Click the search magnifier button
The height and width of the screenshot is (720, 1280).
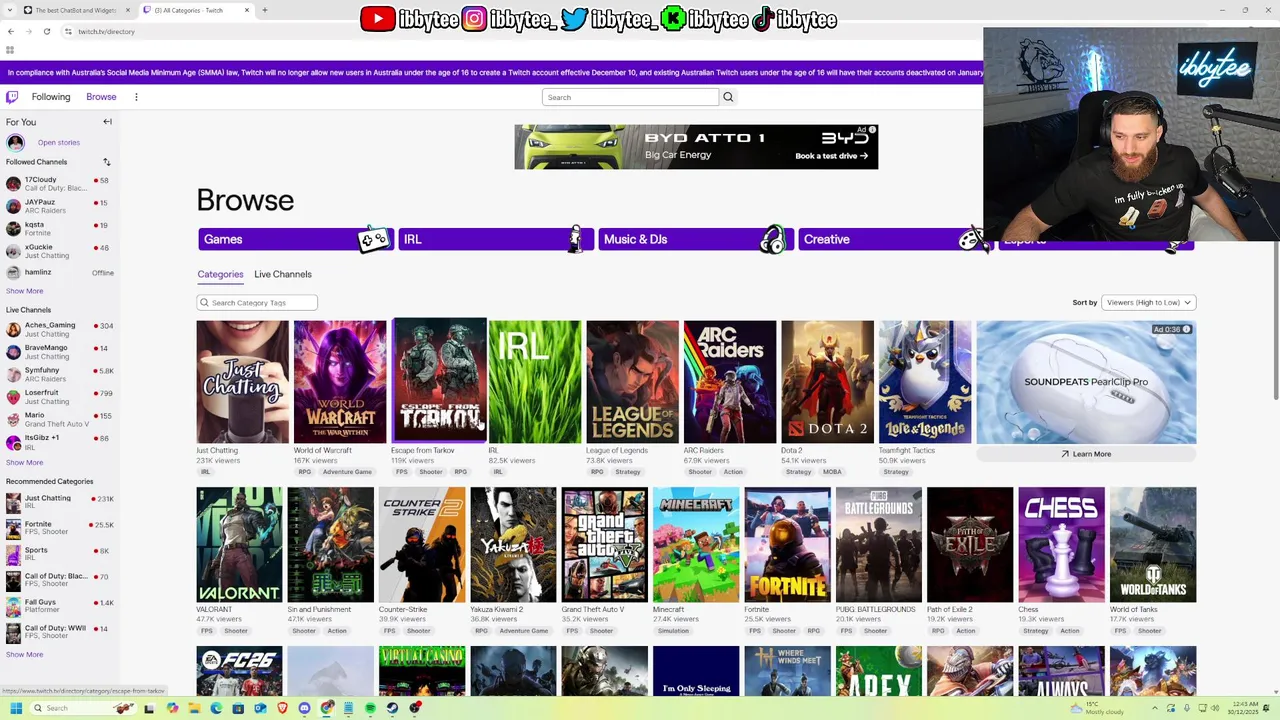tap(728, 97)
